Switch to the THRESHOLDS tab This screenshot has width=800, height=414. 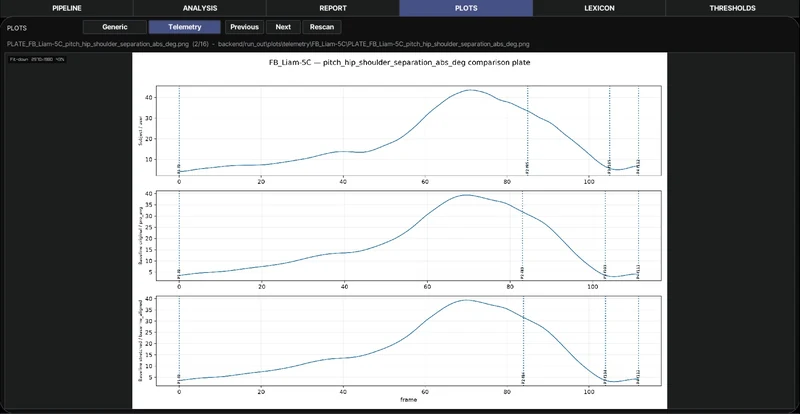[x=733, y=8]
